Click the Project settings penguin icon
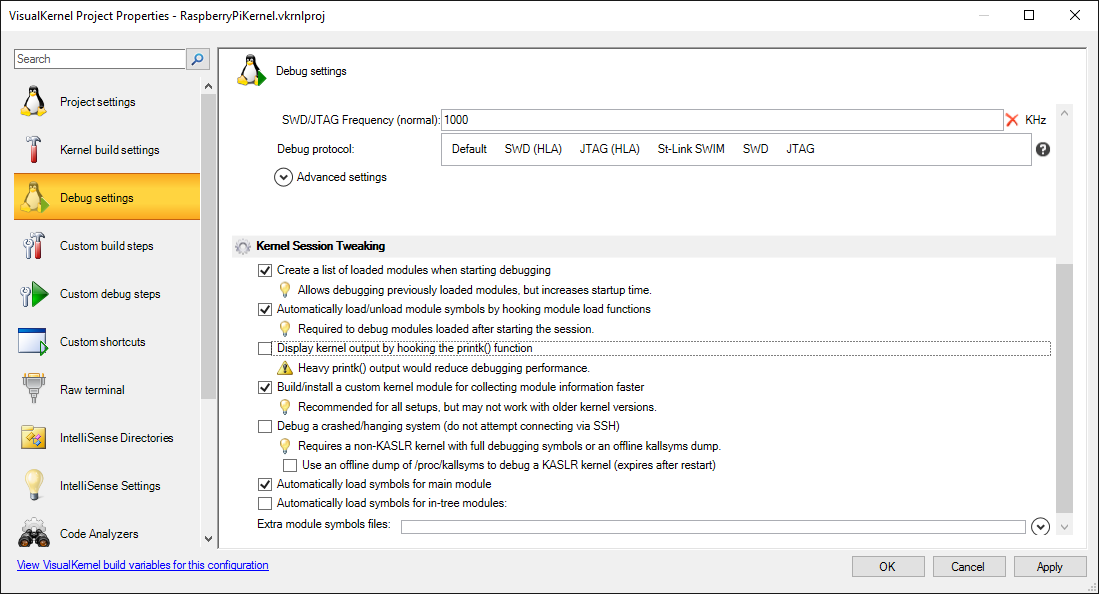 coord(33,102)
